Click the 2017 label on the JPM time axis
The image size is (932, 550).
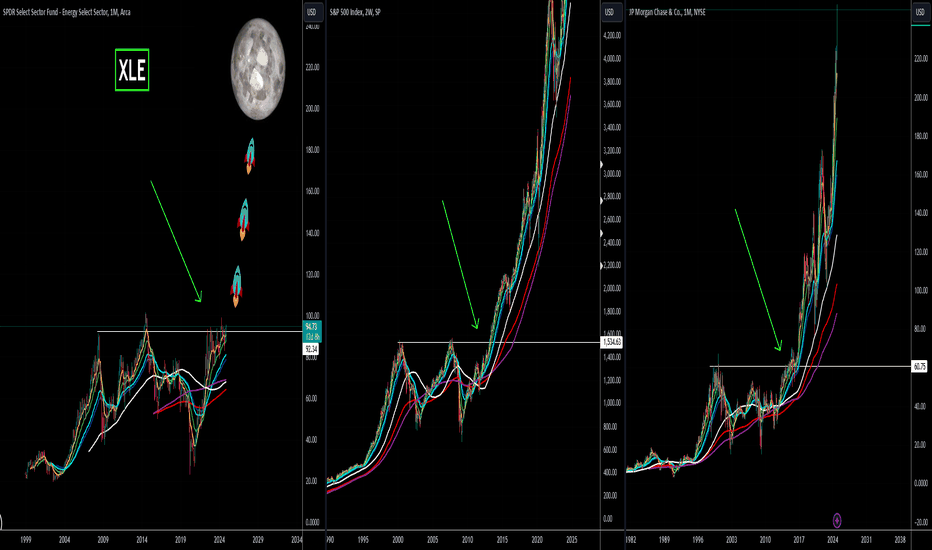(x=799, y=540)
